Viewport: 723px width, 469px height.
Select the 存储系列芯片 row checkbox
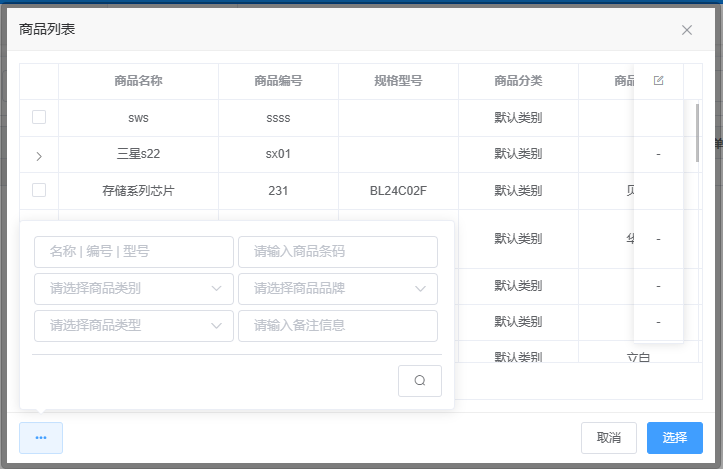(39, 190)
